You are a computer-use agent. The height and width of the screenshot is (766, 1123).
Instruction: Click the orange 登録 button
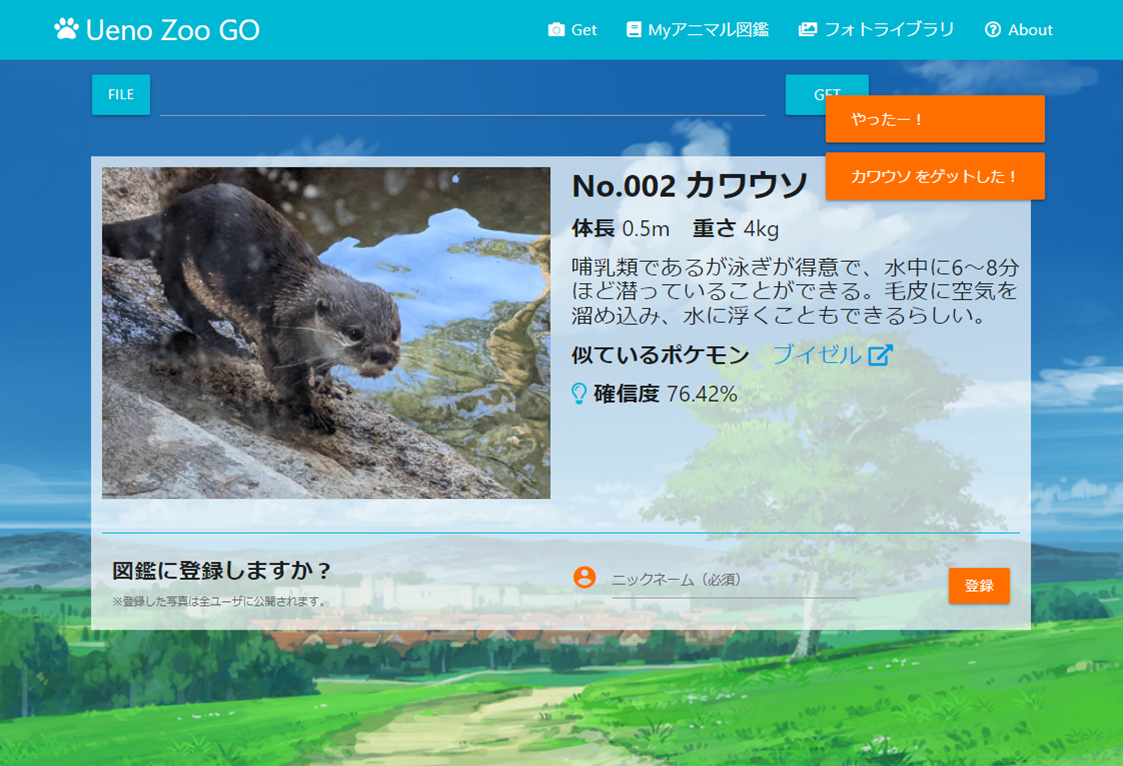pos(978,586)
